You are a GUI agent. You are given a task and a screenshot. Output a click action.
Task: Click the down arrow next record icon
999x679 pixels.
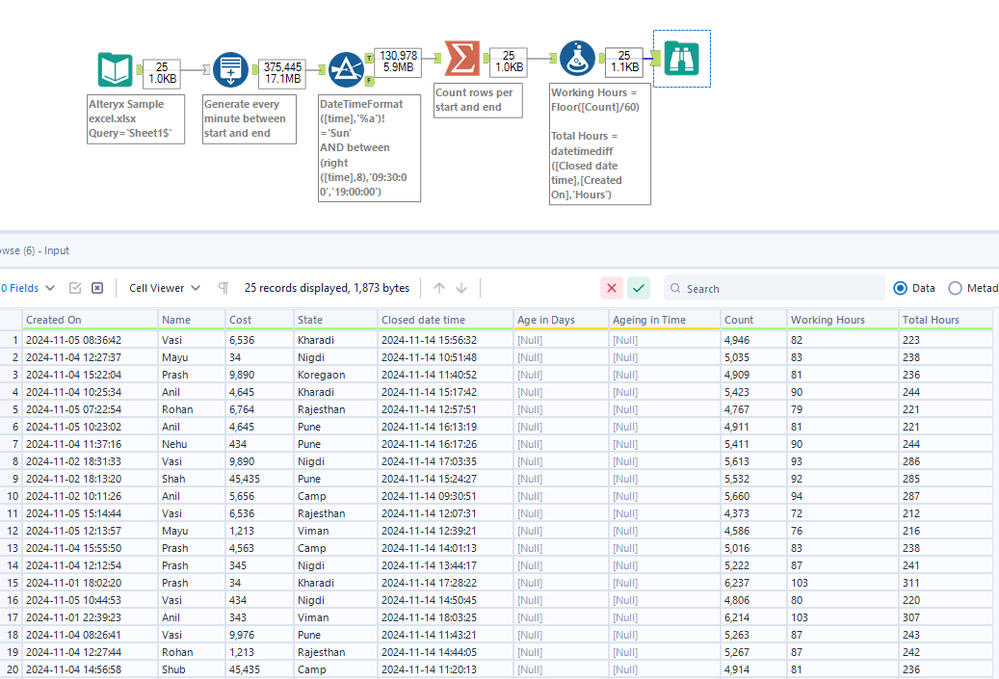(461, 288)
